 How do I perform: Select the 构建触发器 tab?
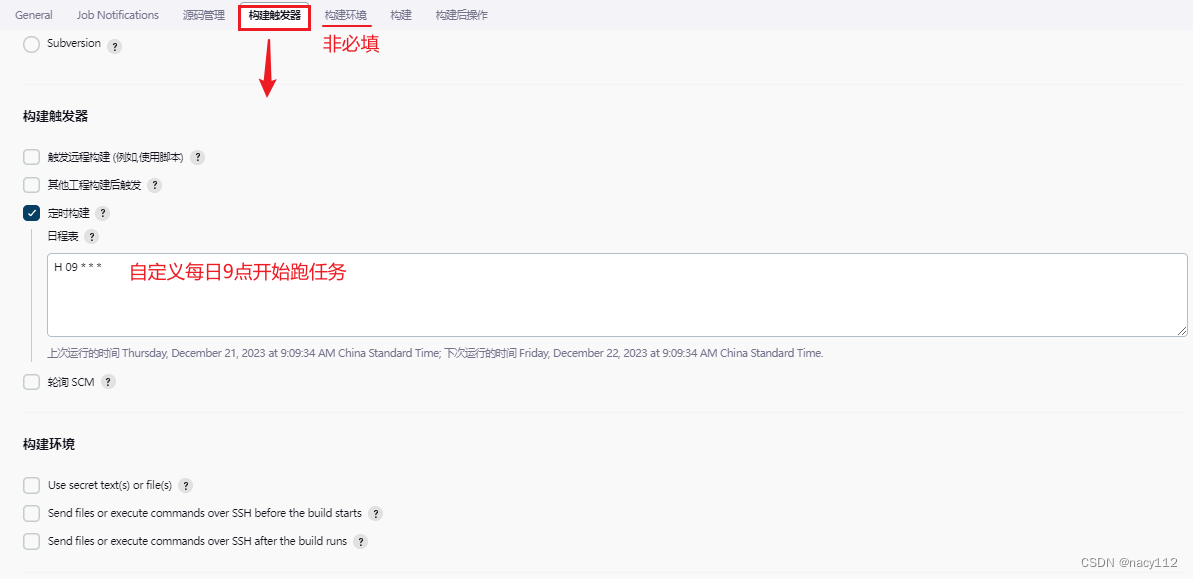[x=274, y=15]
